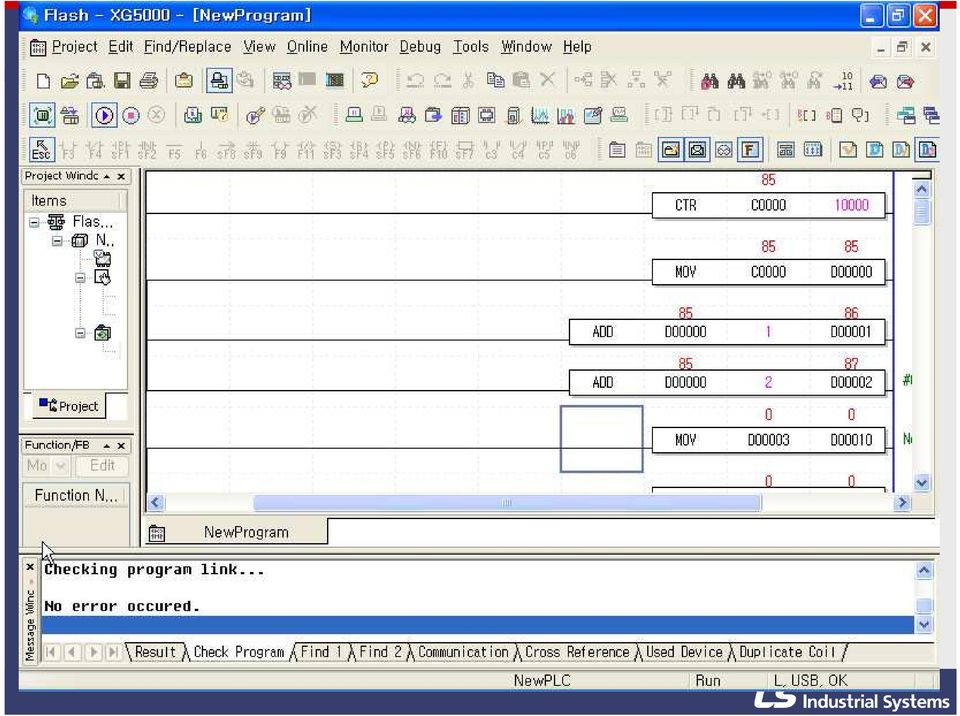
Task: Select the CTR C0000 instruction box
Action: [x=768, y=205]
